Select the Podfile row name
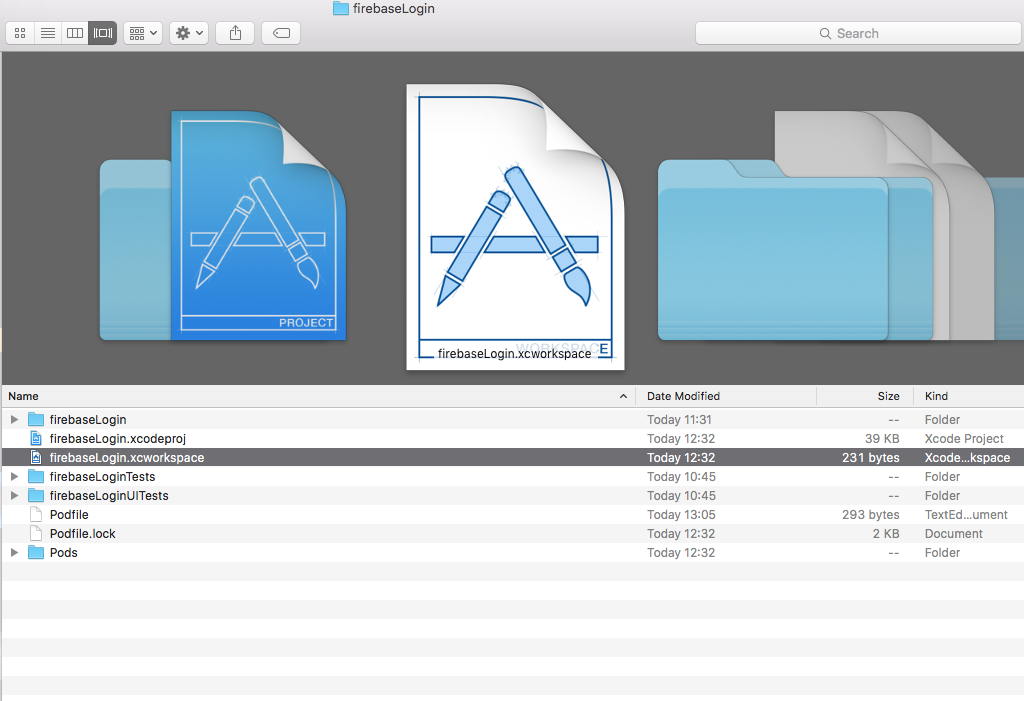The image size is (1024, 701). coord(69,514)
